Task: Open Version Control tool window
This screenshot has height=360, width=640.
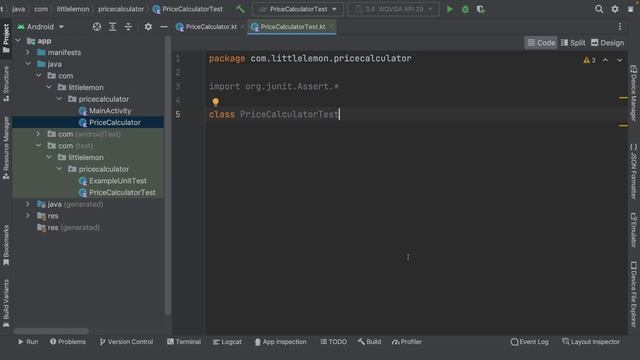Action: pos(126,342)
